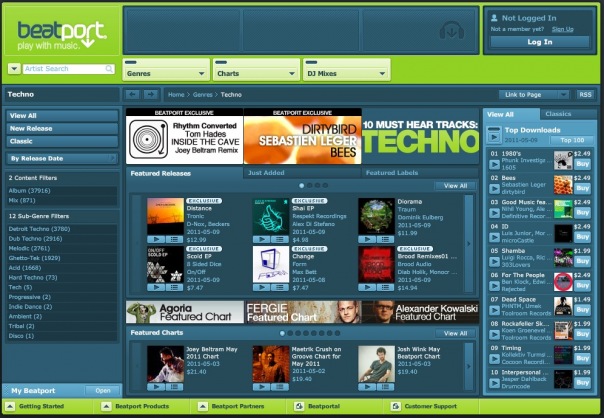Open tracklist icon for Distance release
Image resolution: width=604 pixels, height=418 pixels.
tap(174, 239)
